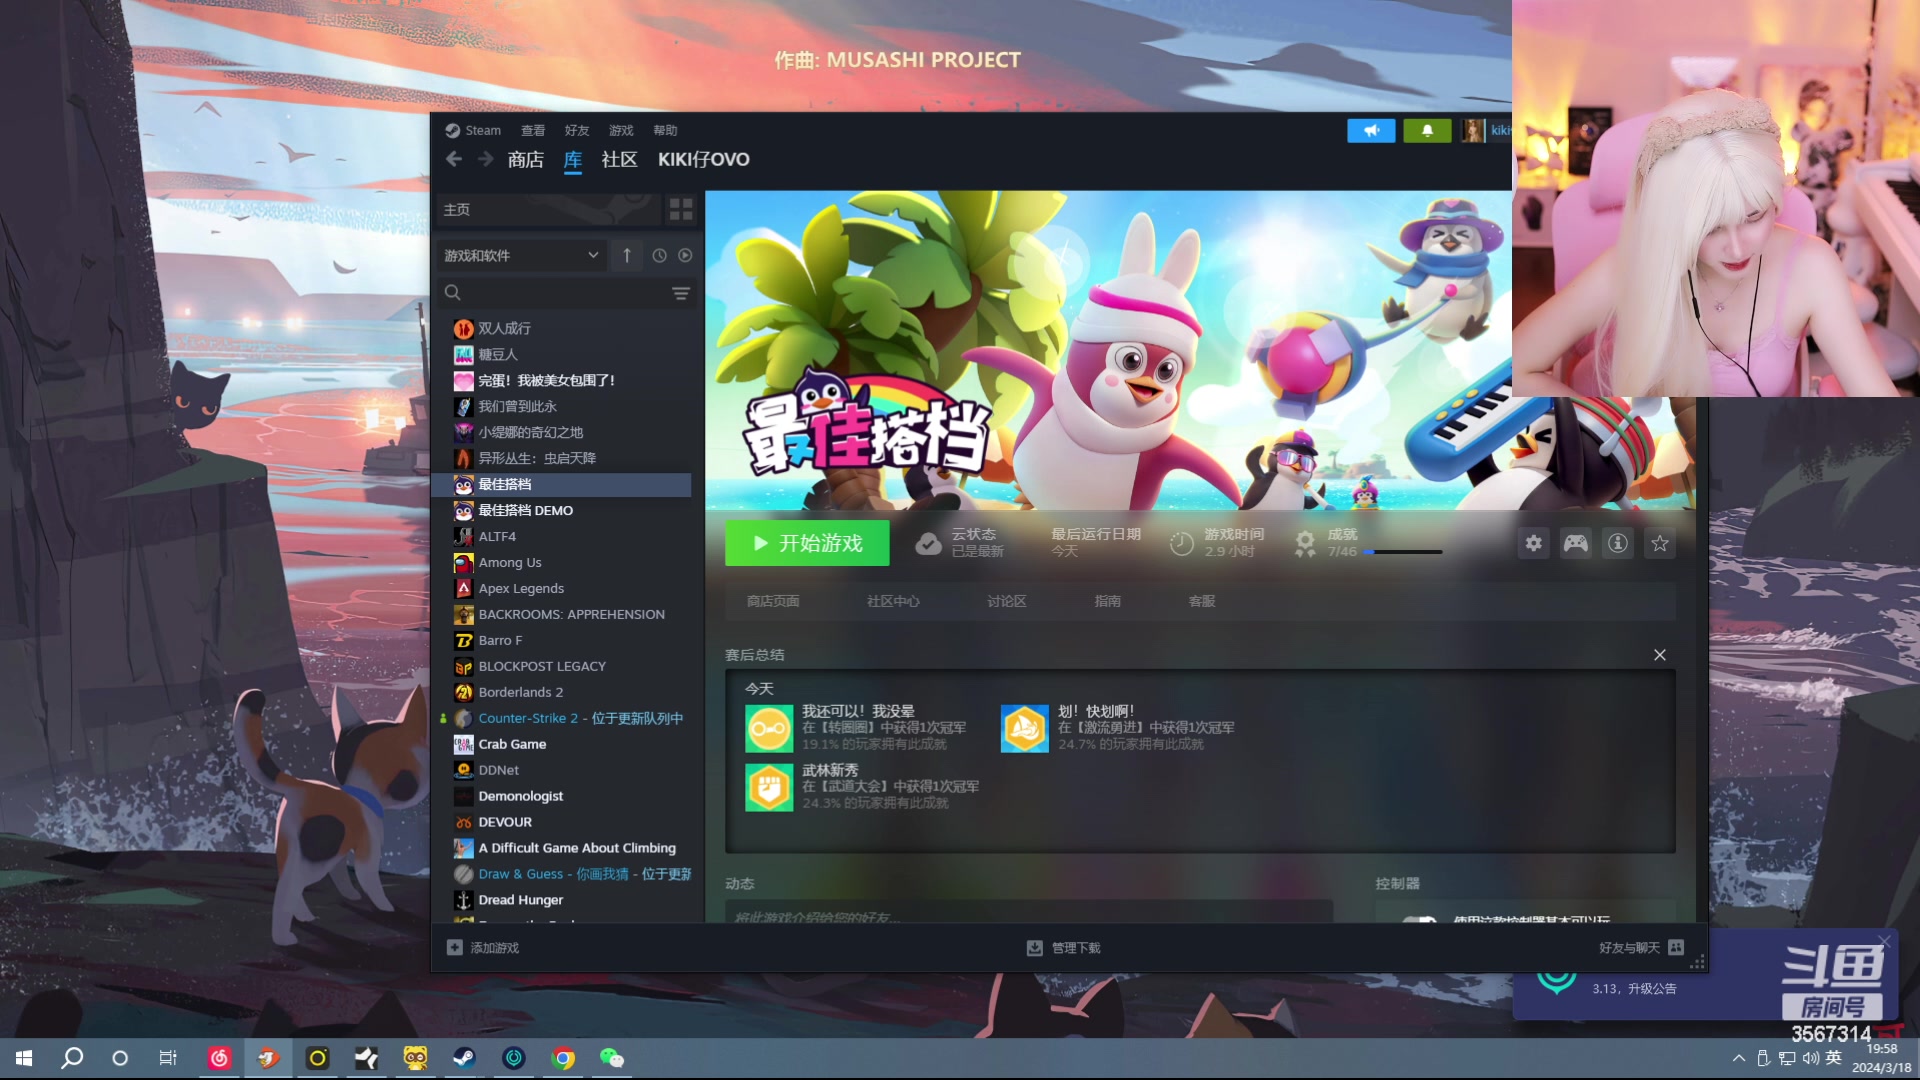Open the 查看 menu
This screenshot has height=1080, width=1920.
(x=533, y=130)
